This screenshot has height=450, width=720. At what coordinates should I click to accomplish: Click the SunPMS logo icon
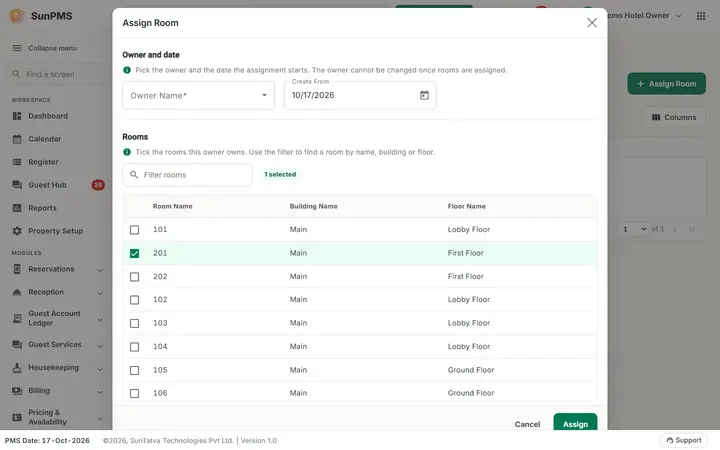[17, 16]
